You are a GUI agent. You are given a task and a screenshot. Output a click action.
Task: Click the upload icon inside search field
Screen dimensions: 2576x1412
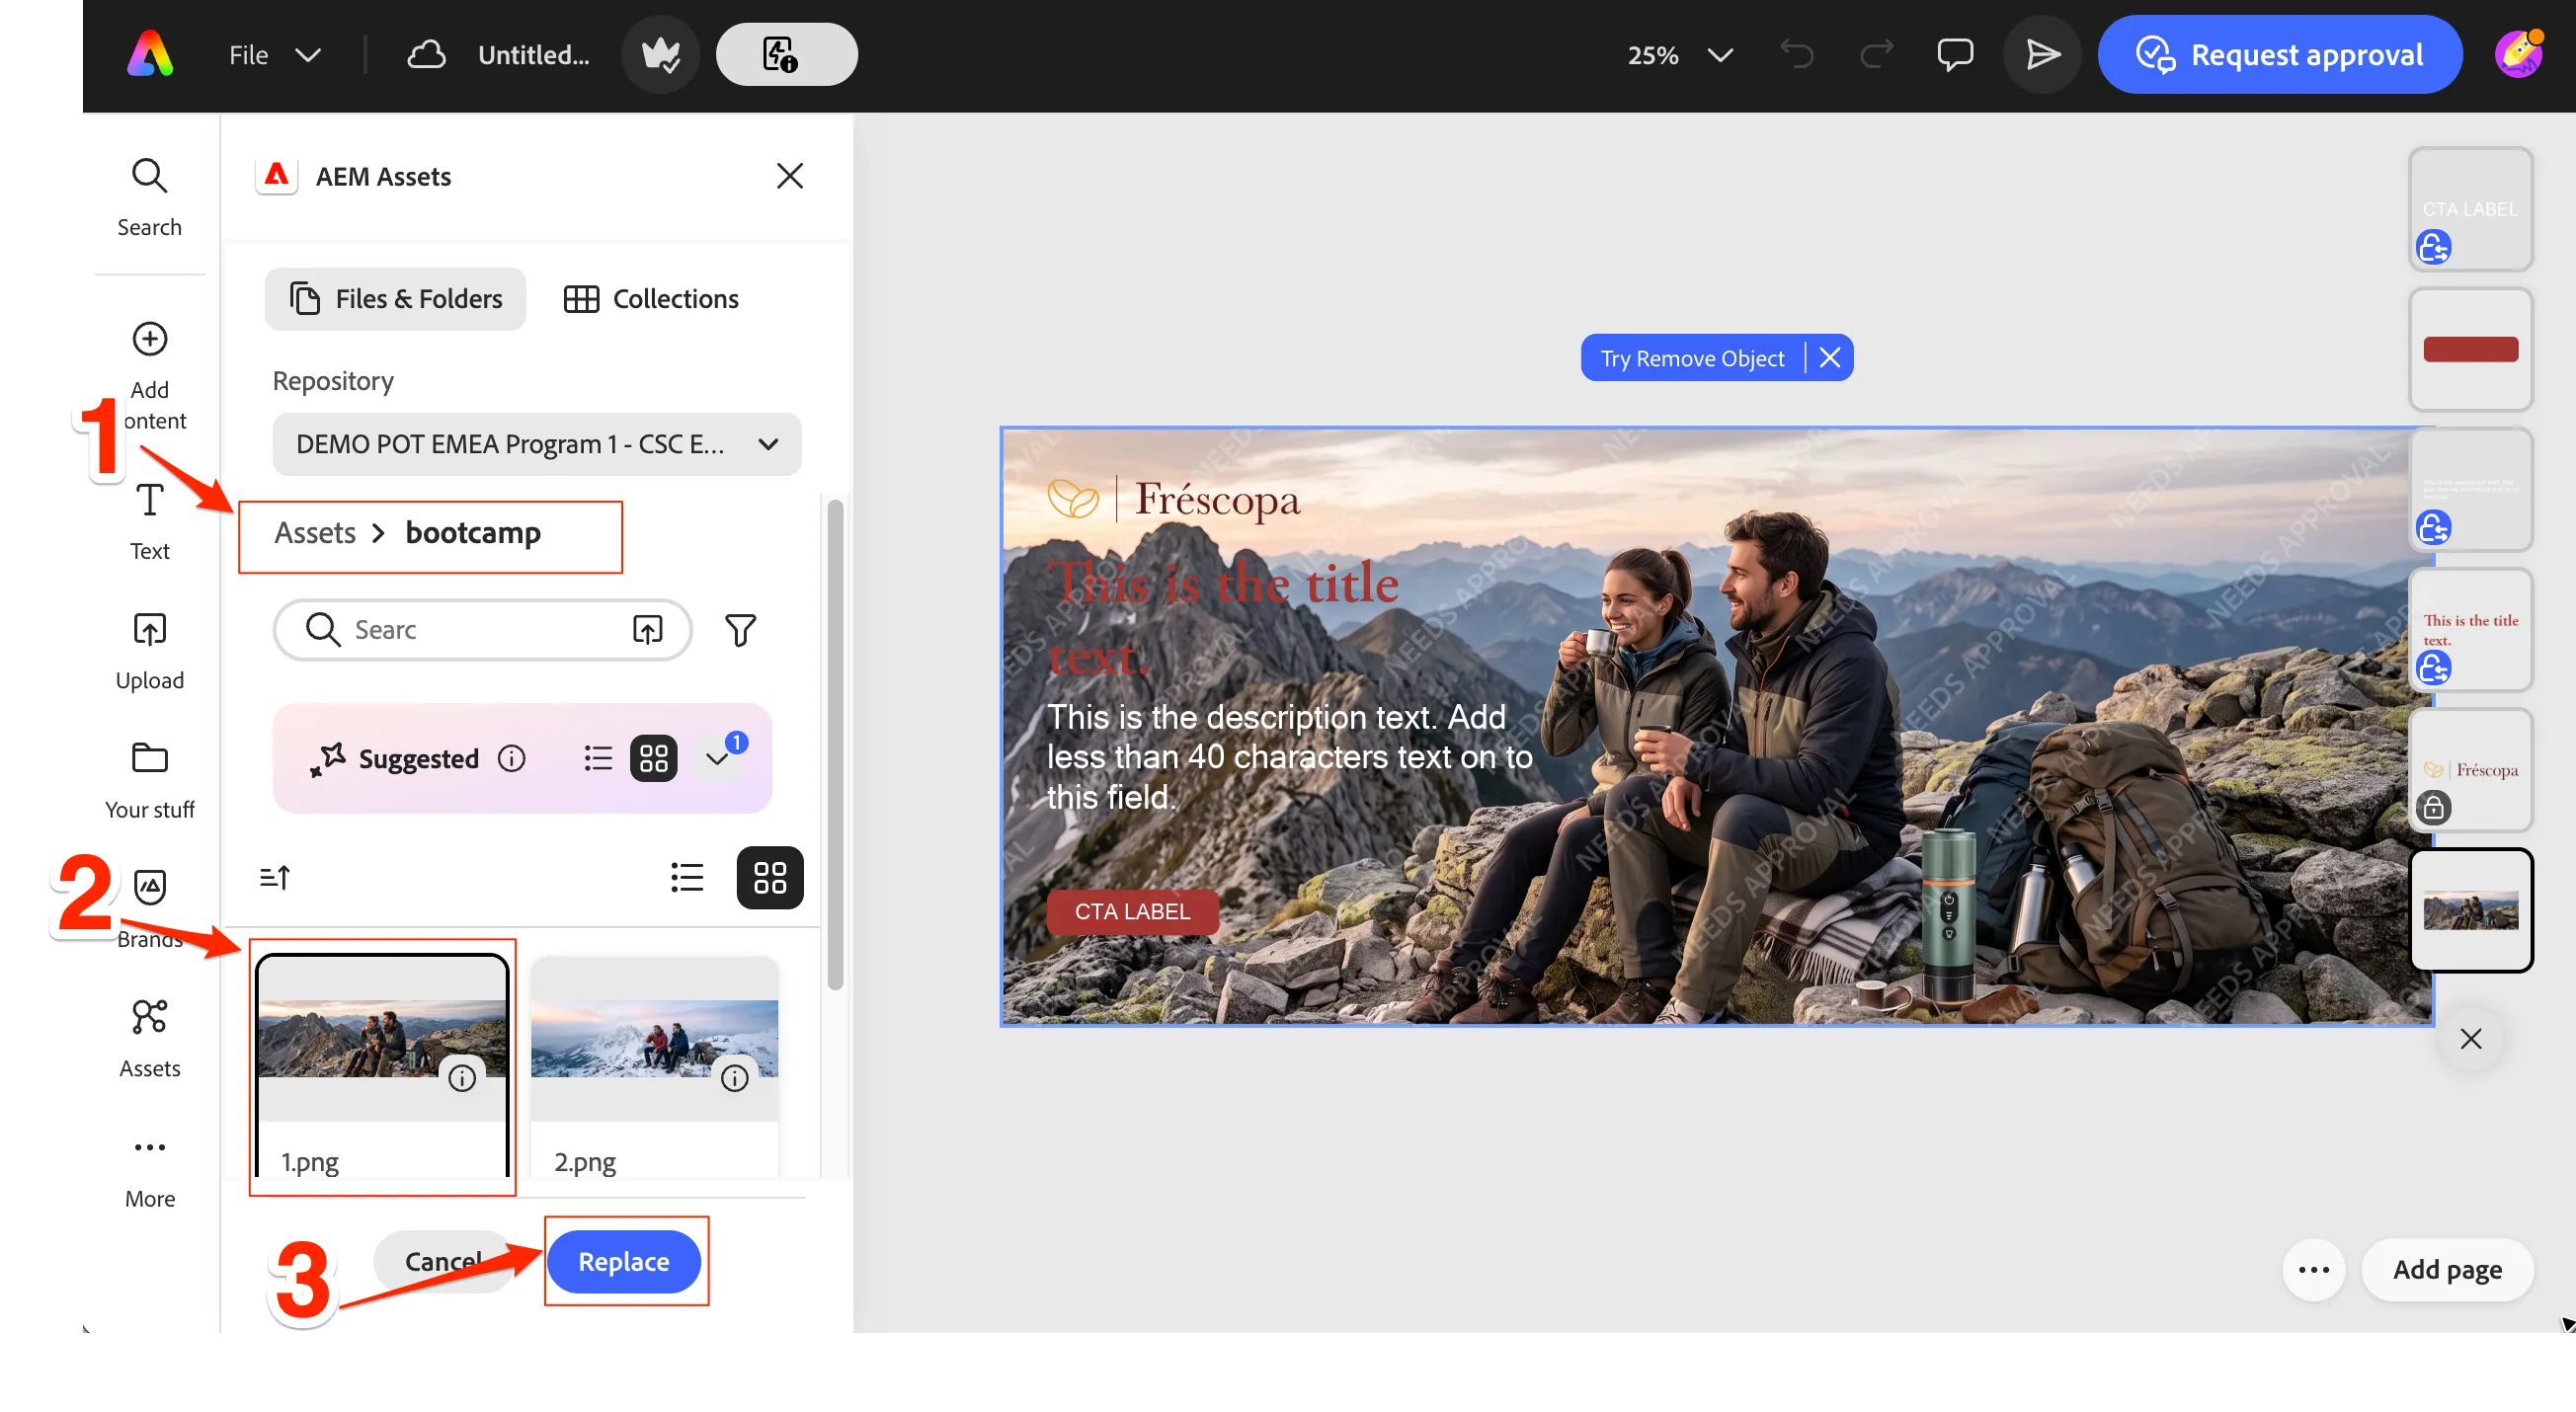click(x=647, y=629)
